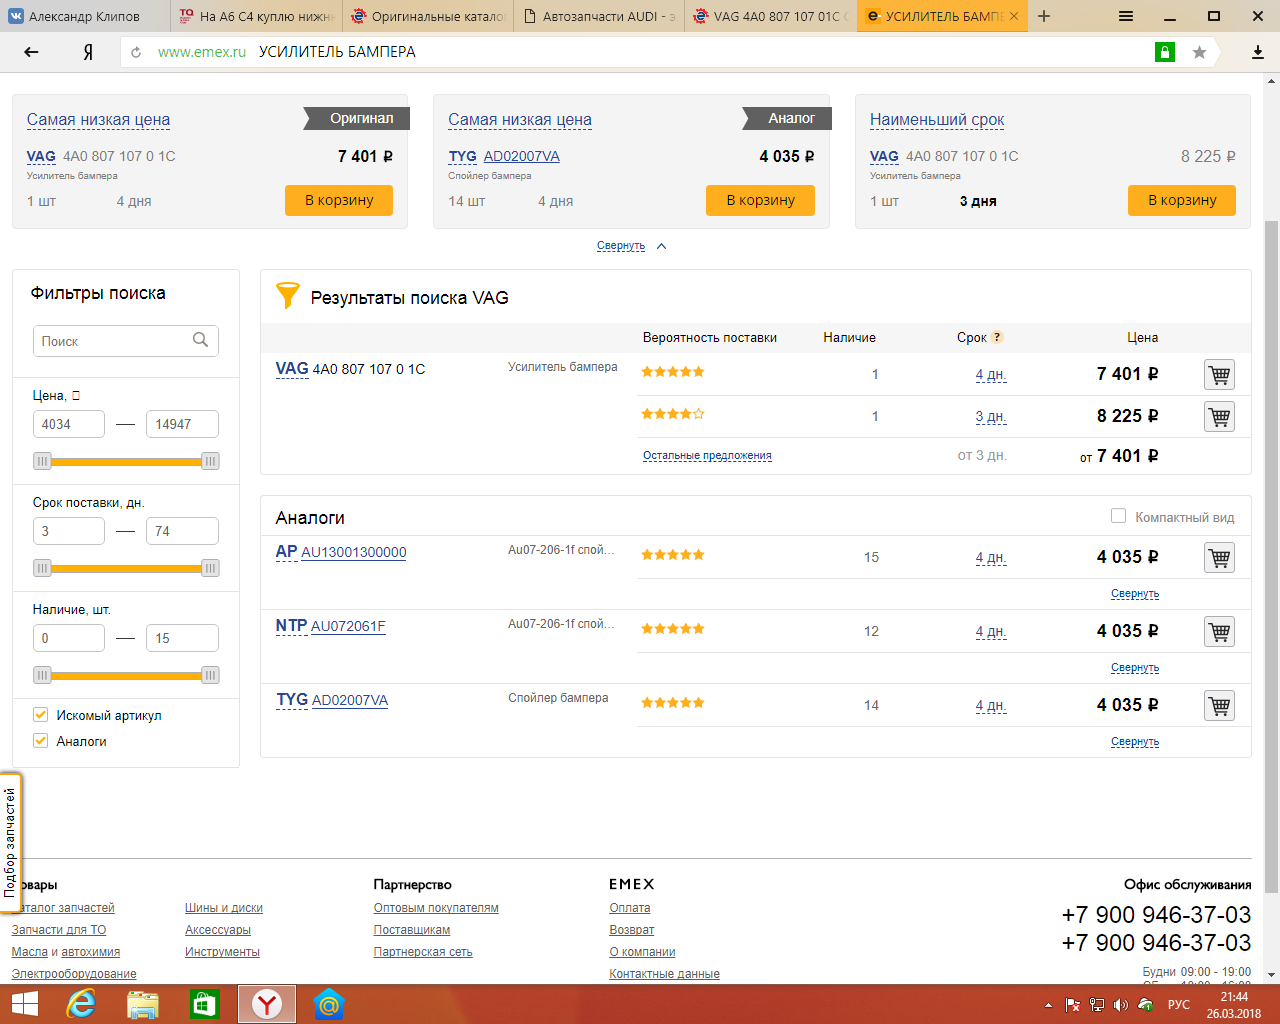This screenshot has height=1024, width=1280.
Task: Collapse the top offers with 'Свернуть'
Action: point(621,246)
